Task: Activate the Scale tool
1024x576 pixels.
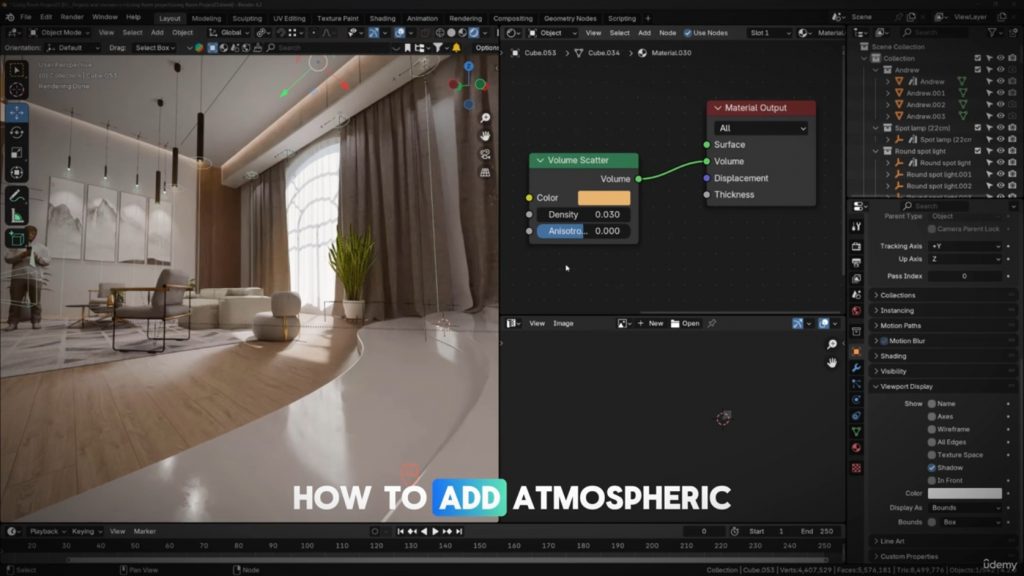Action: tap(16, 152)
